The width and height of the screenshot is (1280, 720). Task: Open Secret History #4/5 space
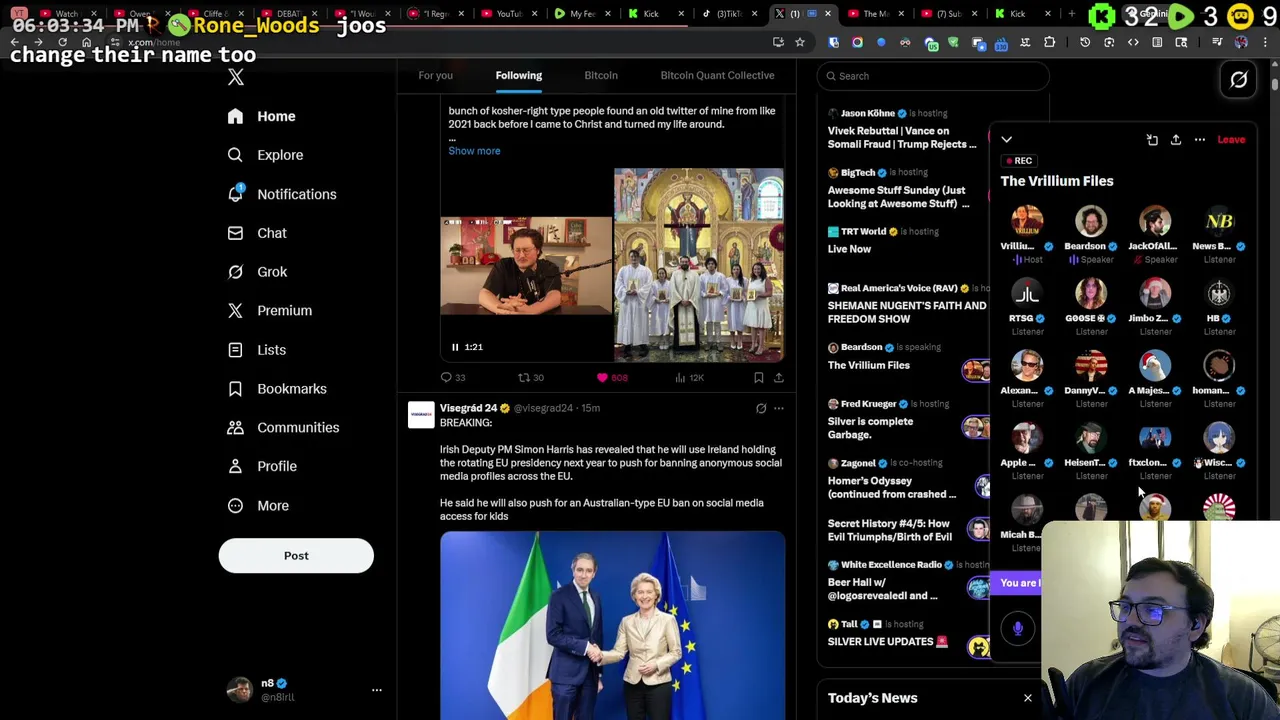pos(889,530)
